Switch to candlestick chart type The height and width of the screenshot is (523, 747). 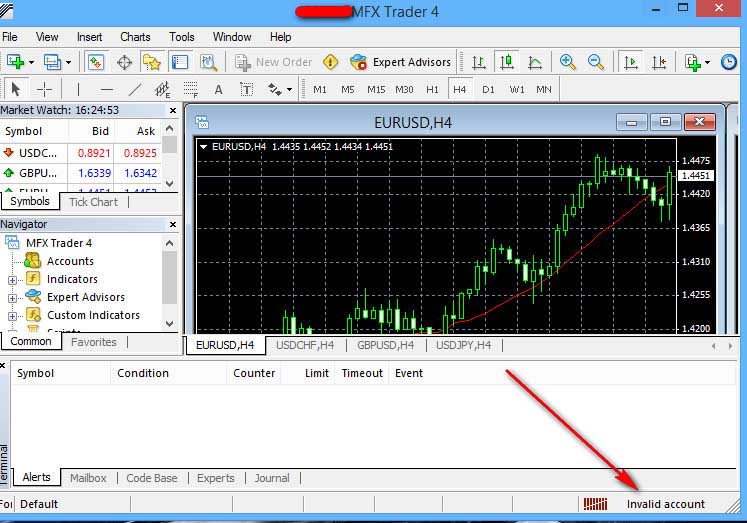point(507,62)
